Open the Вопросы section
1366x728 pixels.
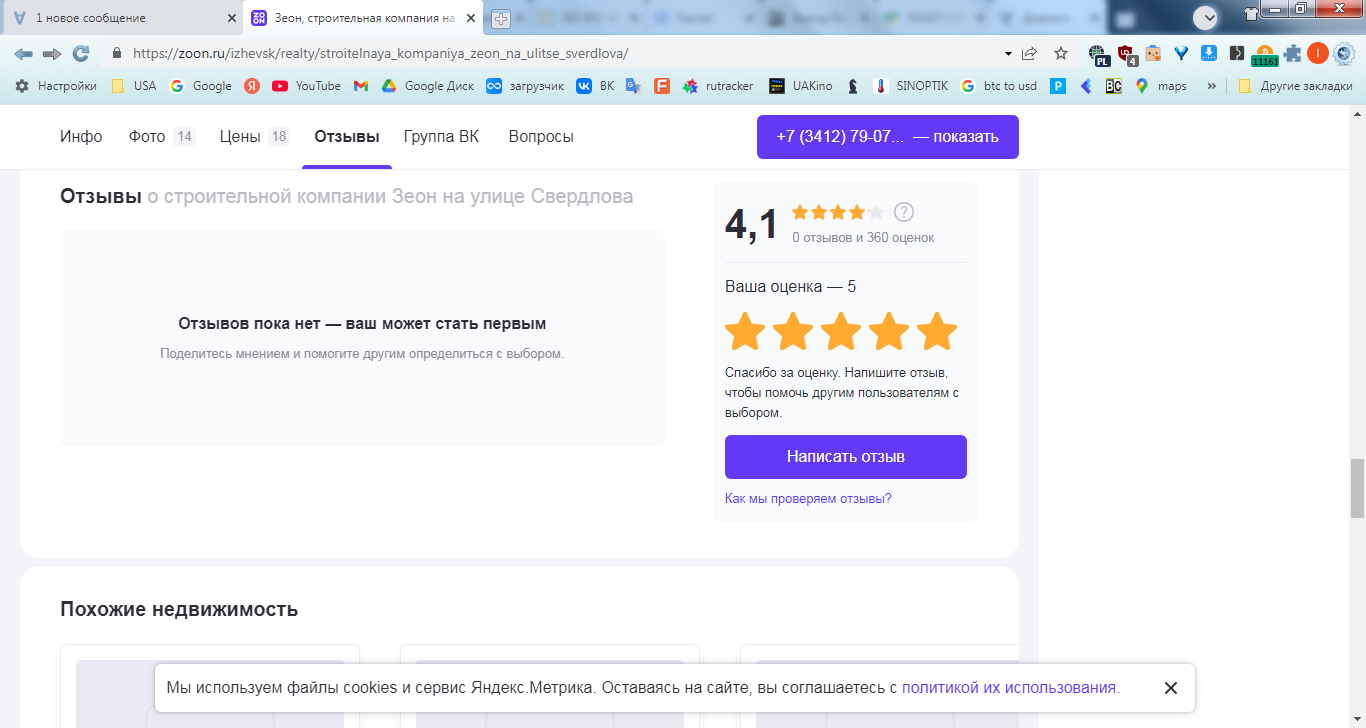click(541, 137)
